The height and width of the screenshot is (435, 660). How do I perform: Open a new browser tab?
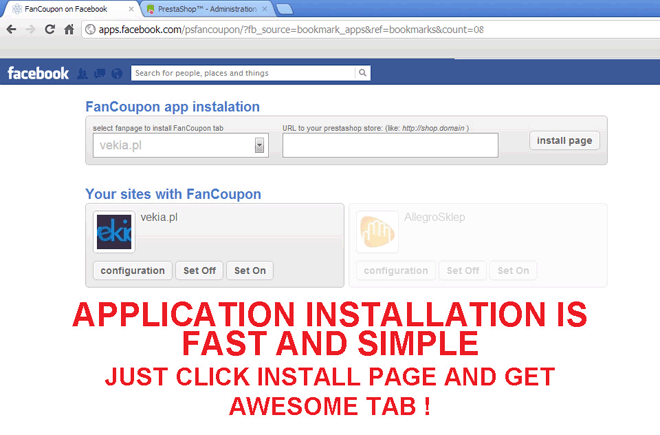tap(285, 9)
